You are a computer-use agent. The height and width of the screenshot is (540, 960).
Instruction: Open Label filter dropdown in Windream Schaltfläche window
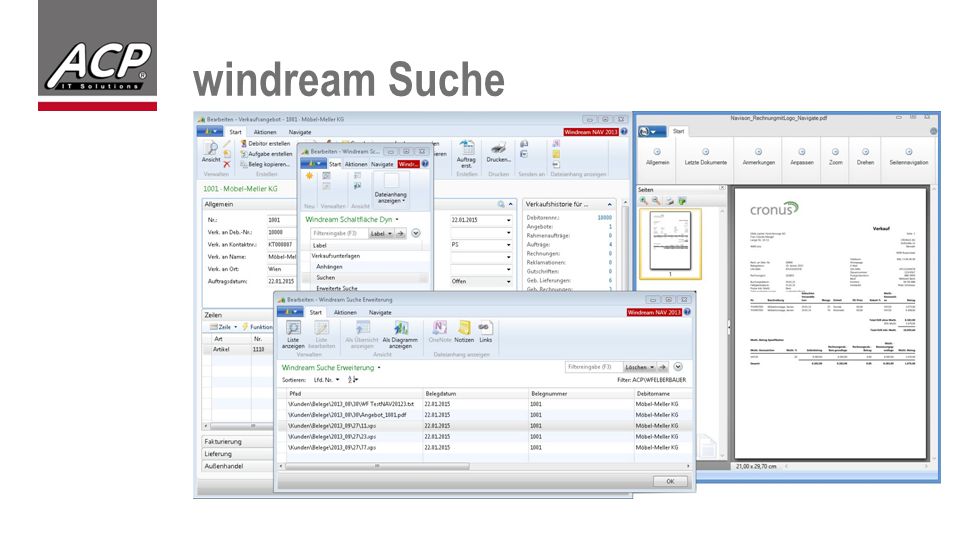[x=389, y=234]
